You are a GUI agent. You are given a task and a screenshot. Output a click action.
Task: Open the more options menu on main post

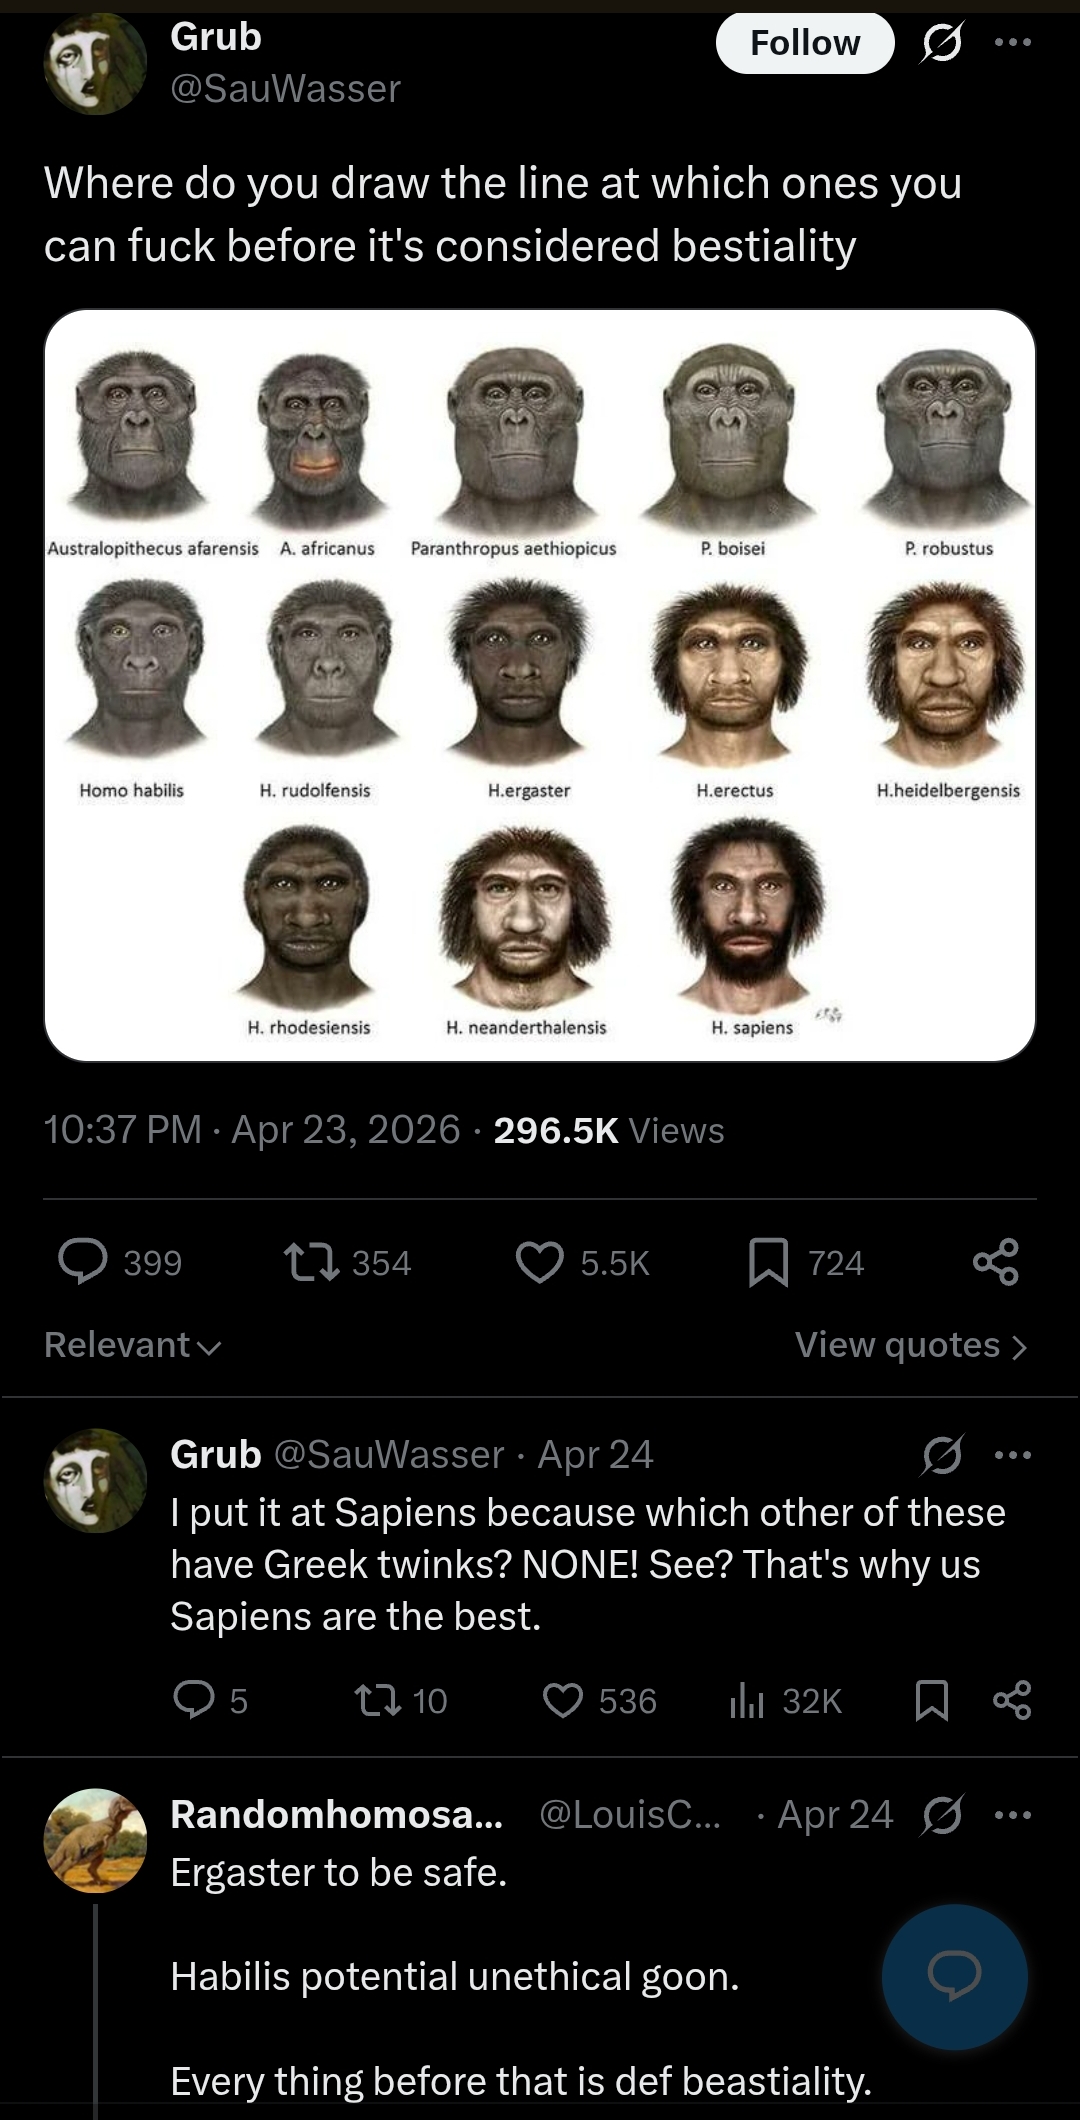(1012, 43)
